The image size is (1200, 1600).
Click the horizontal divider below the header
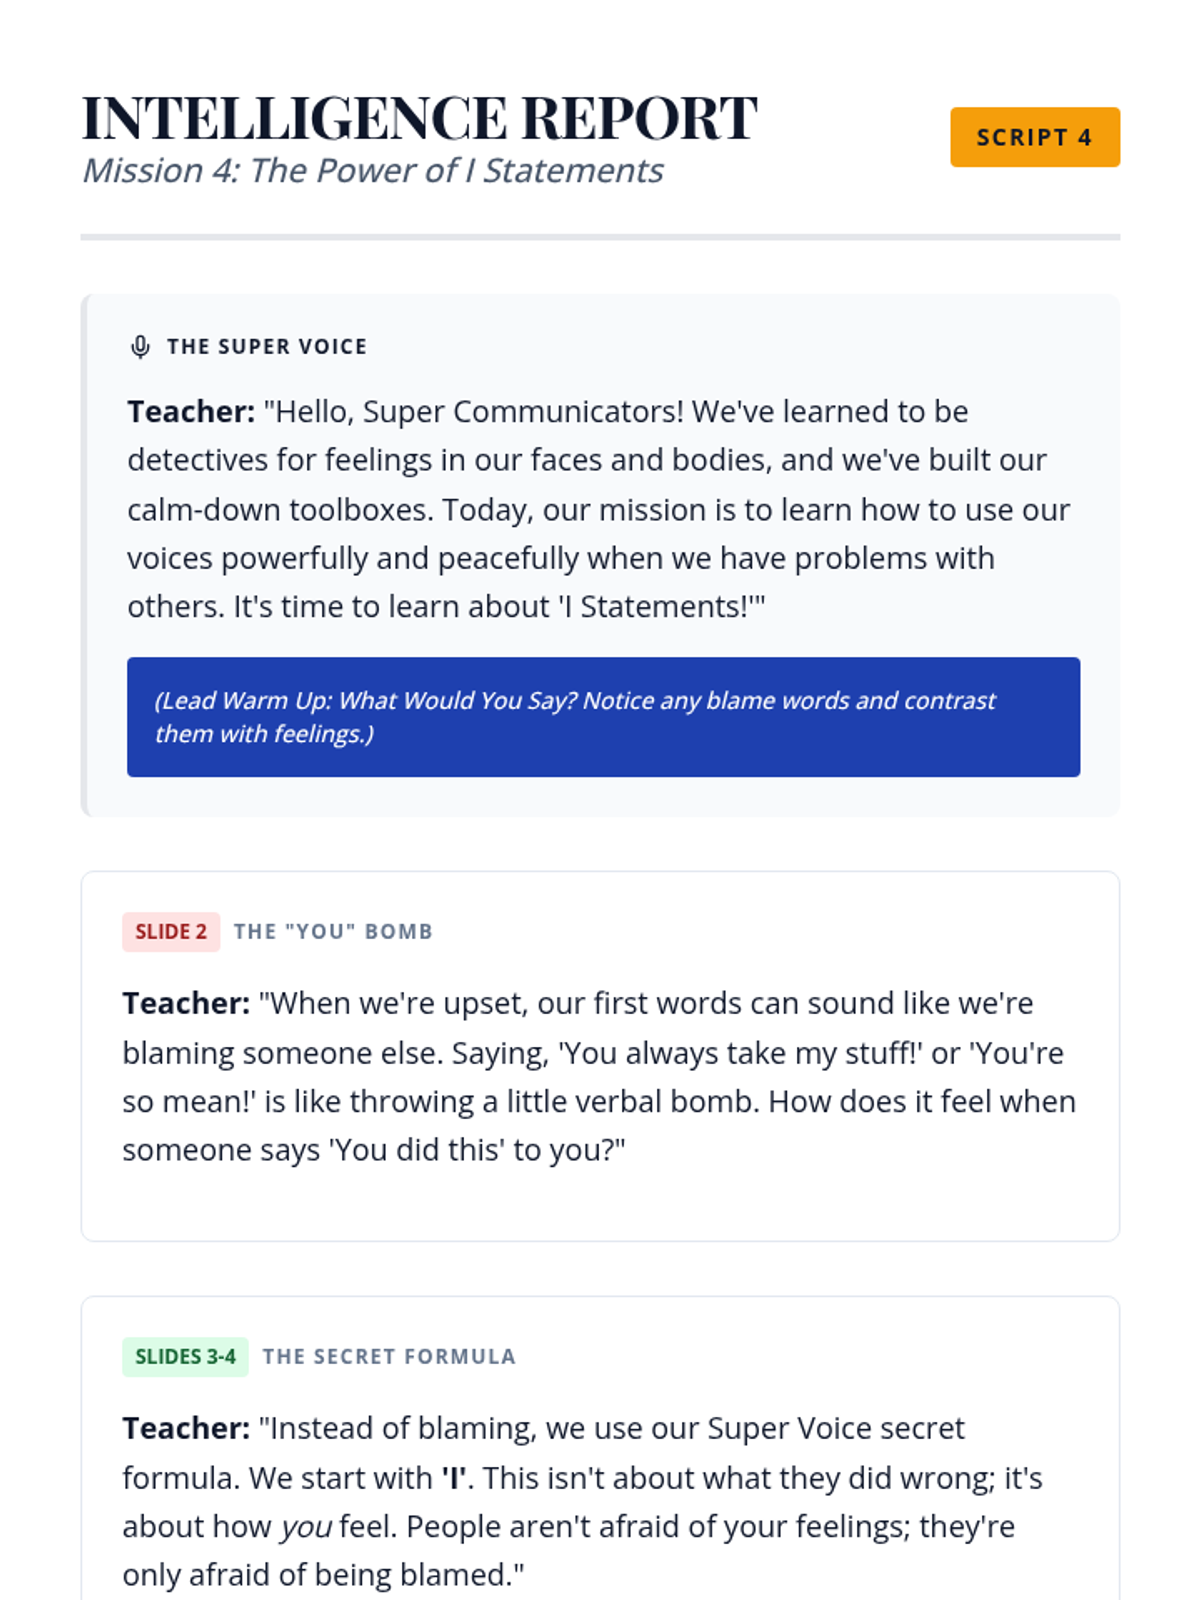click(x=600, y=237)
